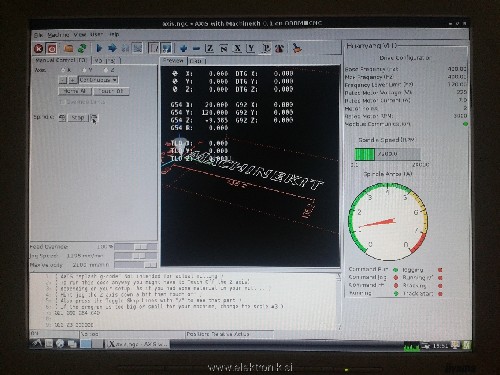Select the Z axis radio button

pos(106,70)
